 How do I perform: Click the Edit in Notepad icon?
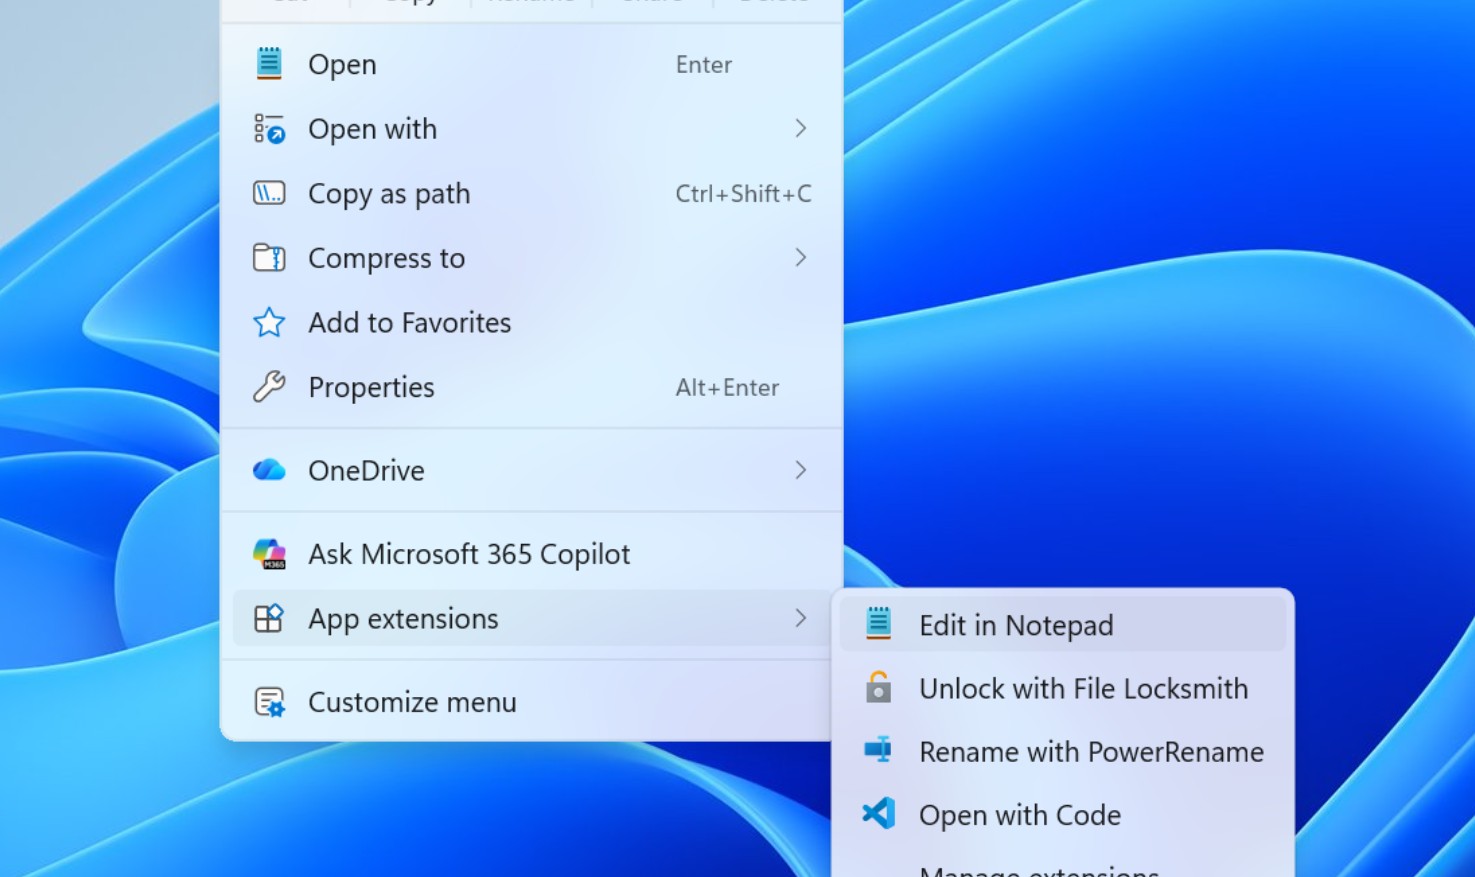click(x=878, y=624)
